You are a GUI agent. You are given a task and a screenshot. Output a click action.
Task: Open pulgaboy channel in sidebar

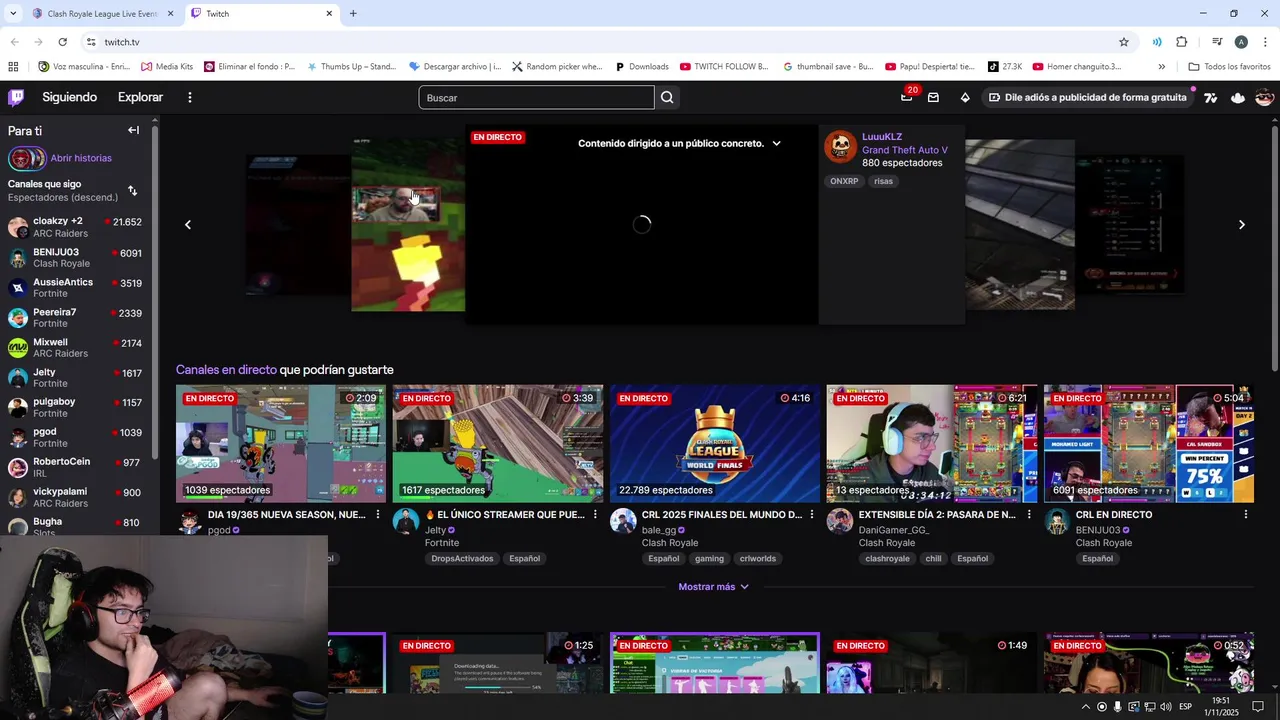76,407
